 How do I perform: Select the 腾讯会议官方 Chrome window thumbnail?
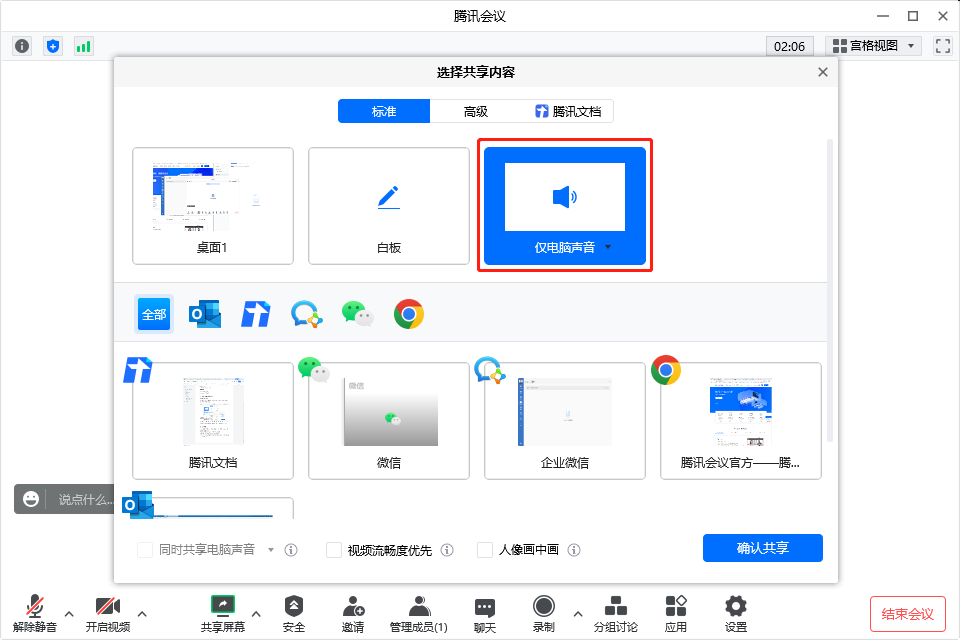point(741,421)
